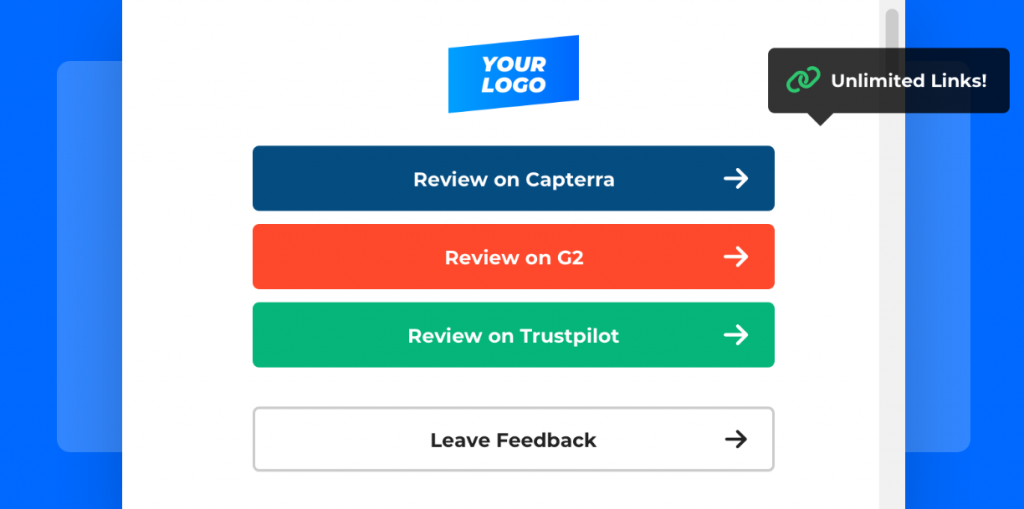Select the faded card on the left
The height and width of the screenshot is (509, 1024).
click(x=89, y=256)
